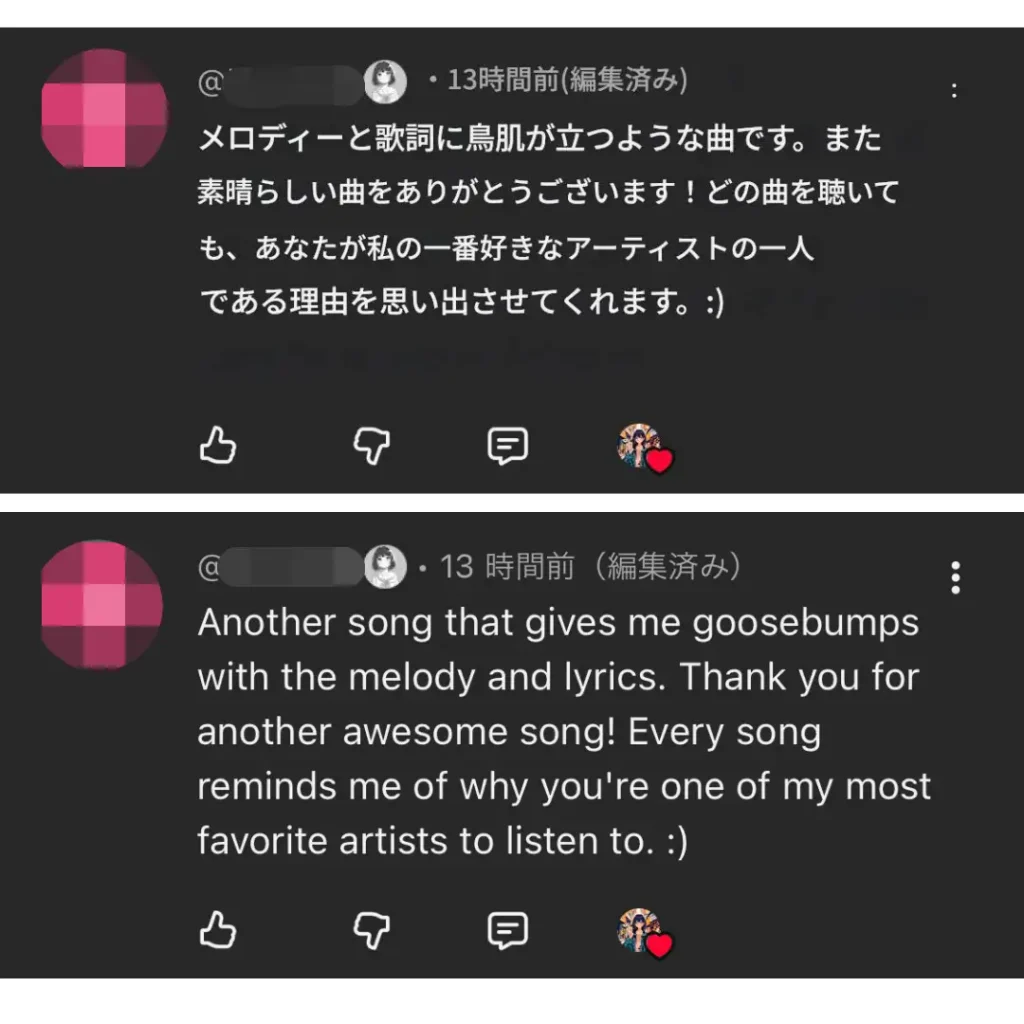The height and width of the screenshot is (1024, 1024).
Task: Open the Japanese comment author's avatar
Action: tap(105, 112)
